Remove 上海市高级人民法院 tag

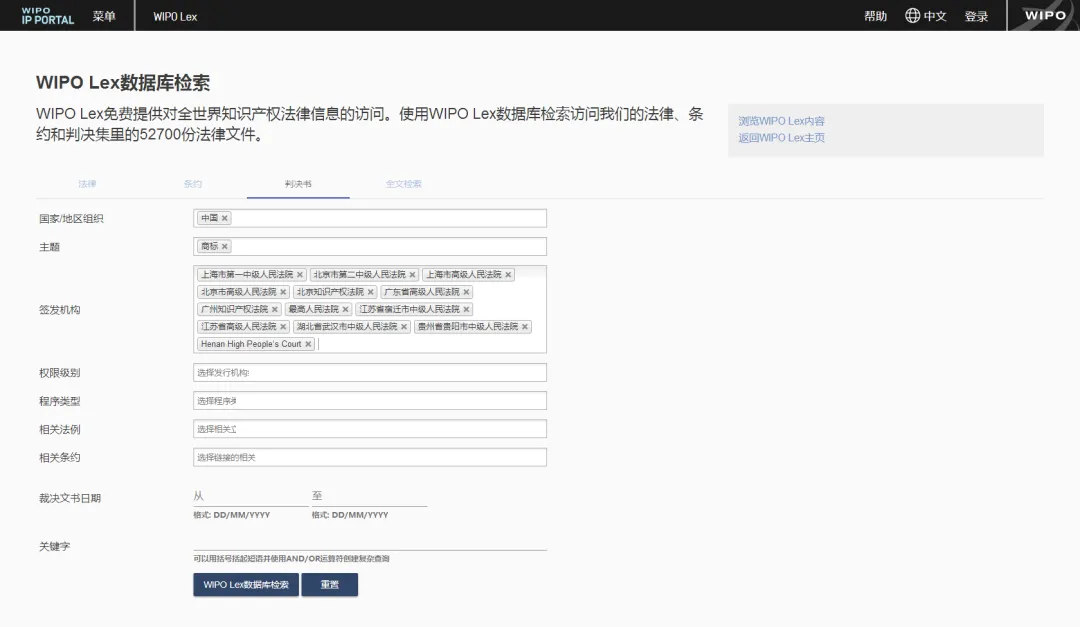click(x=508, y=275)
